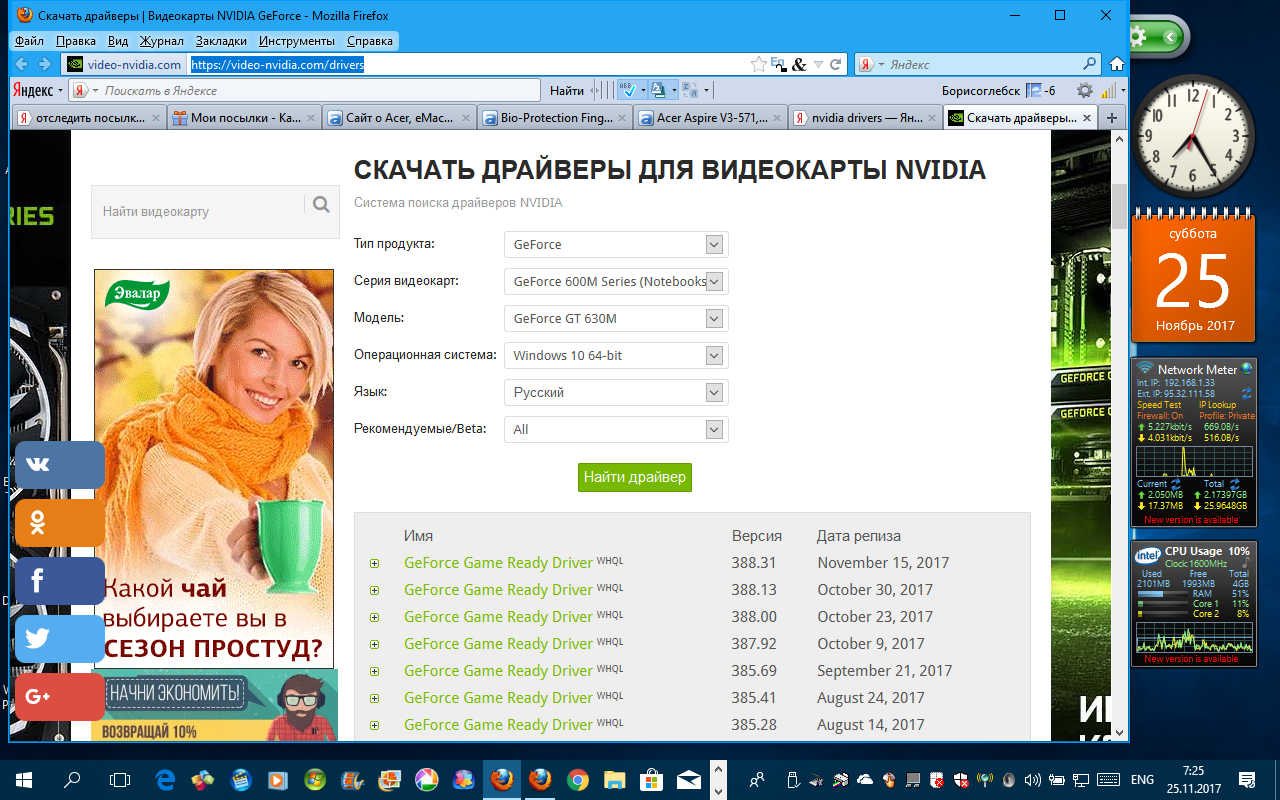Open the Модель dropdown showing GeForce GT 630M

[x=616, y=318]
